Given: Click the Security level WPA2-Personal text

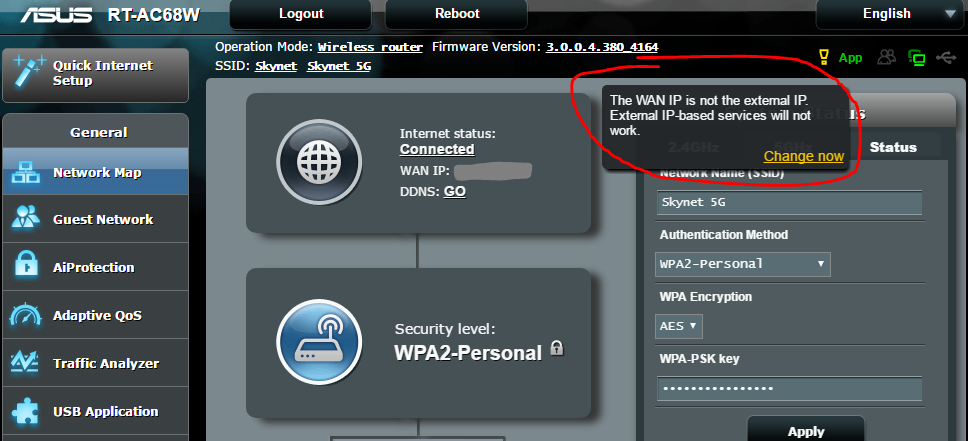Looking at the screenshot, I should [x=468, y=352].
